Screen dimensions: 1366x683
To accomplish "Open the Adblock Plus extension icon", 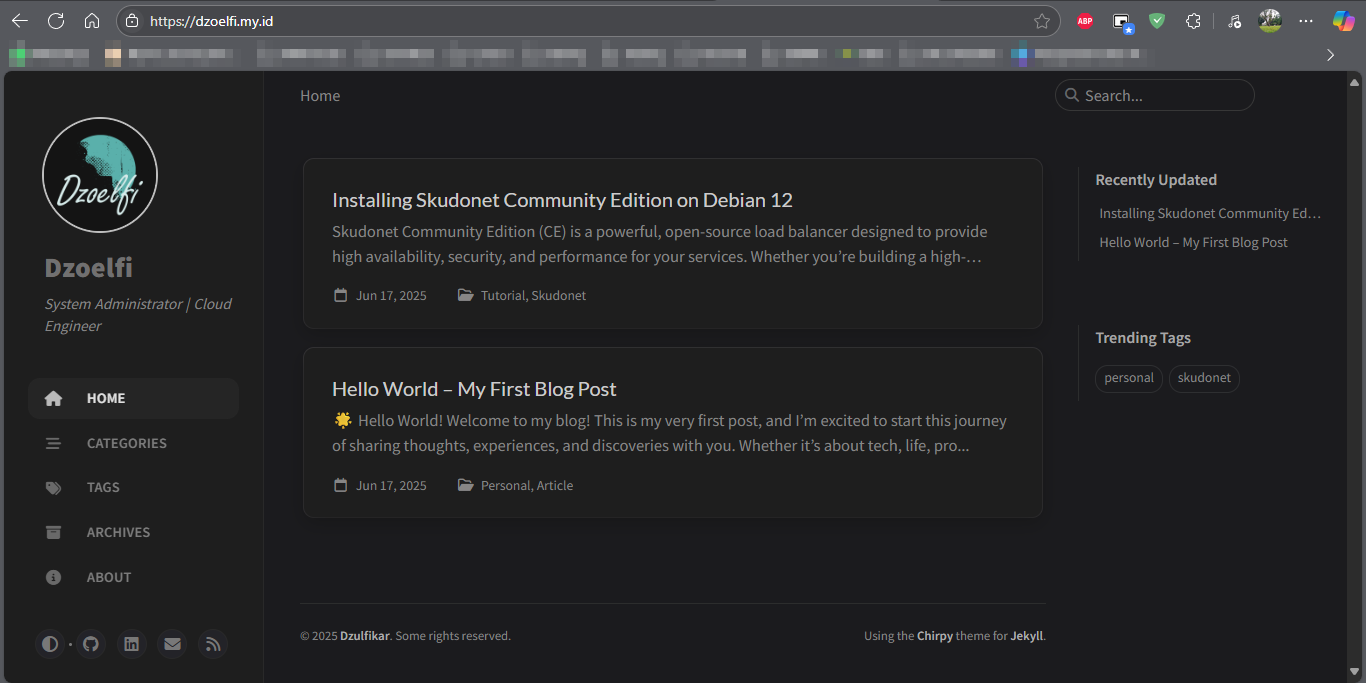I will click(1085, 21).
